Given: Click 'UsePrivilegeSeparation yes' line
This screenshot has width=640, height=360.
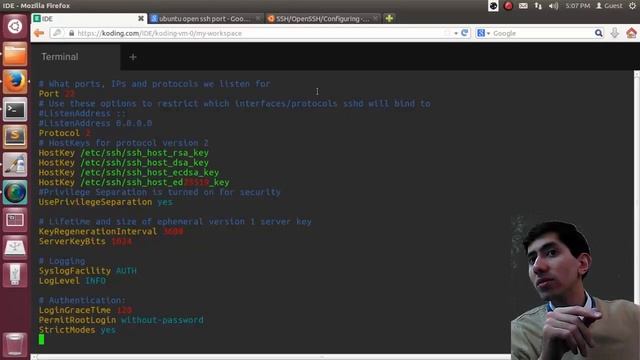Looking at the screenshot, I should (106, 202).
